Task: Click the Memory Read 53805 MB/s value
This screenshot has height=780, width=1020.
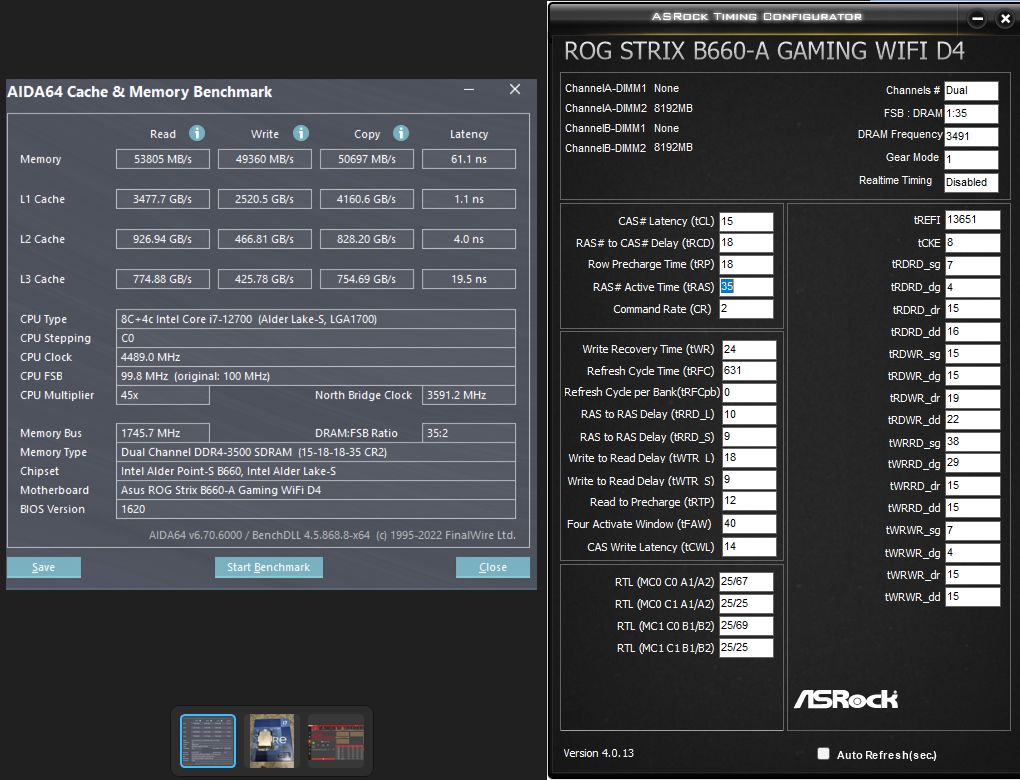Action: click(x=163, y=159)
